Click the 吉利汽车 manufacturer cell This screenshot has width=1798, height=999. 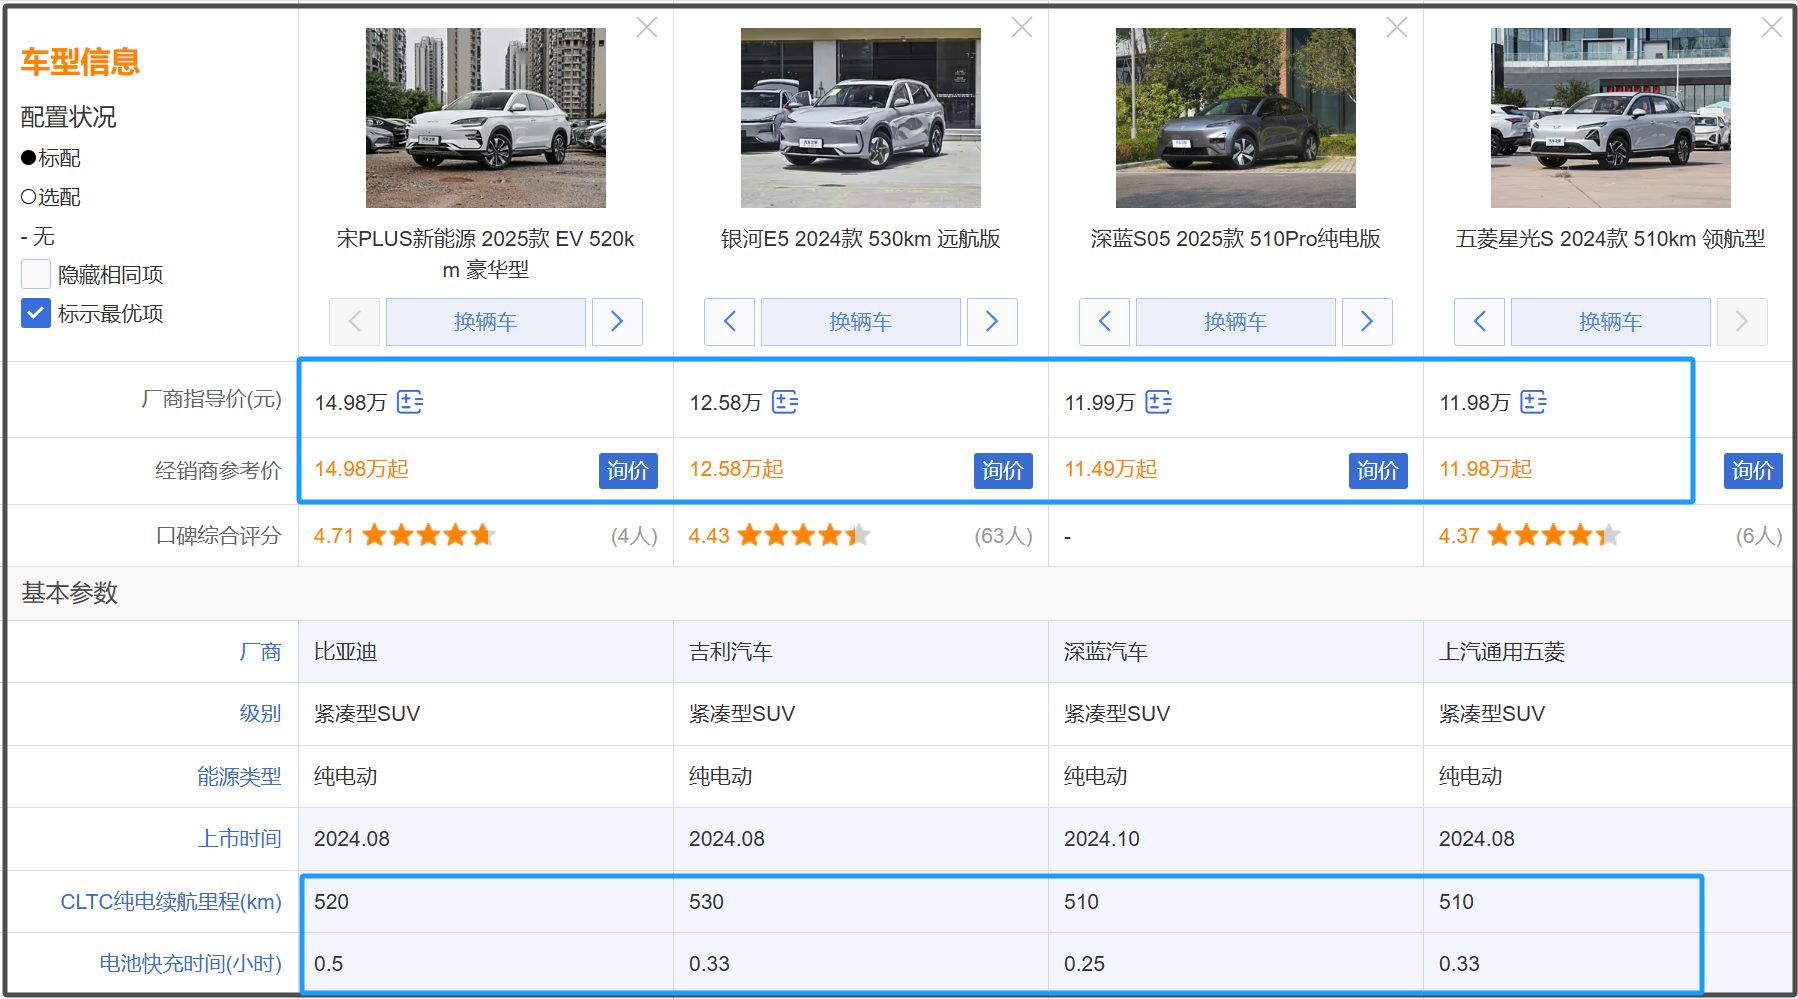pyautogui.click(x=861, y=652)
